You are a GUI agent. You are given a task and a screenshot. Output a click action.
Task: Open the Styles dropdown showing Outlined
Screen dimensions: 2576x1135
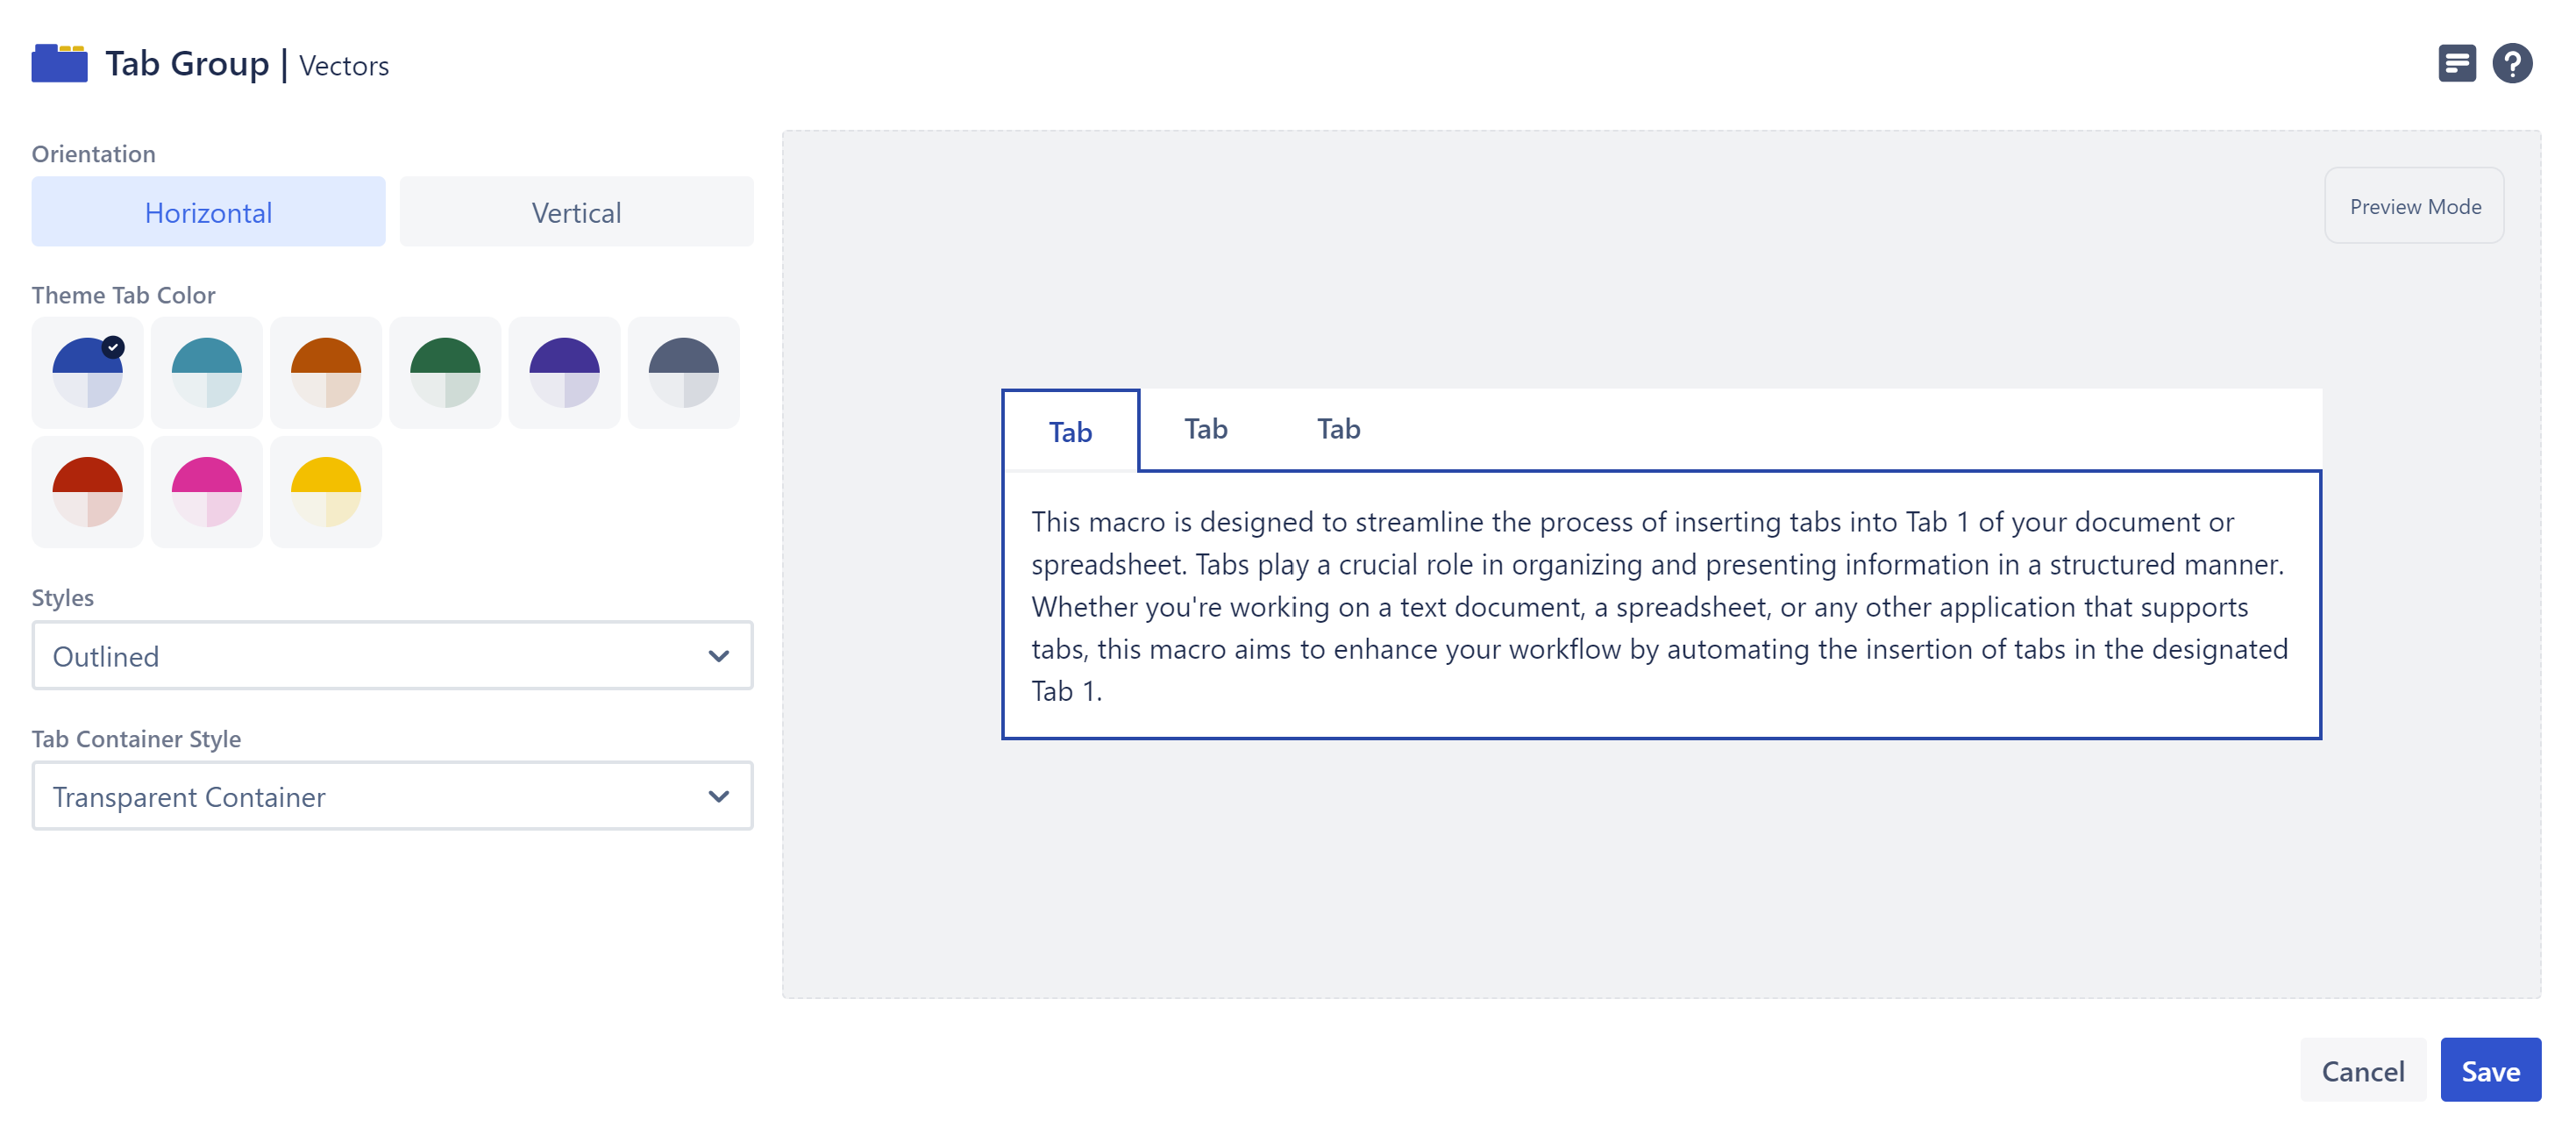392,656
